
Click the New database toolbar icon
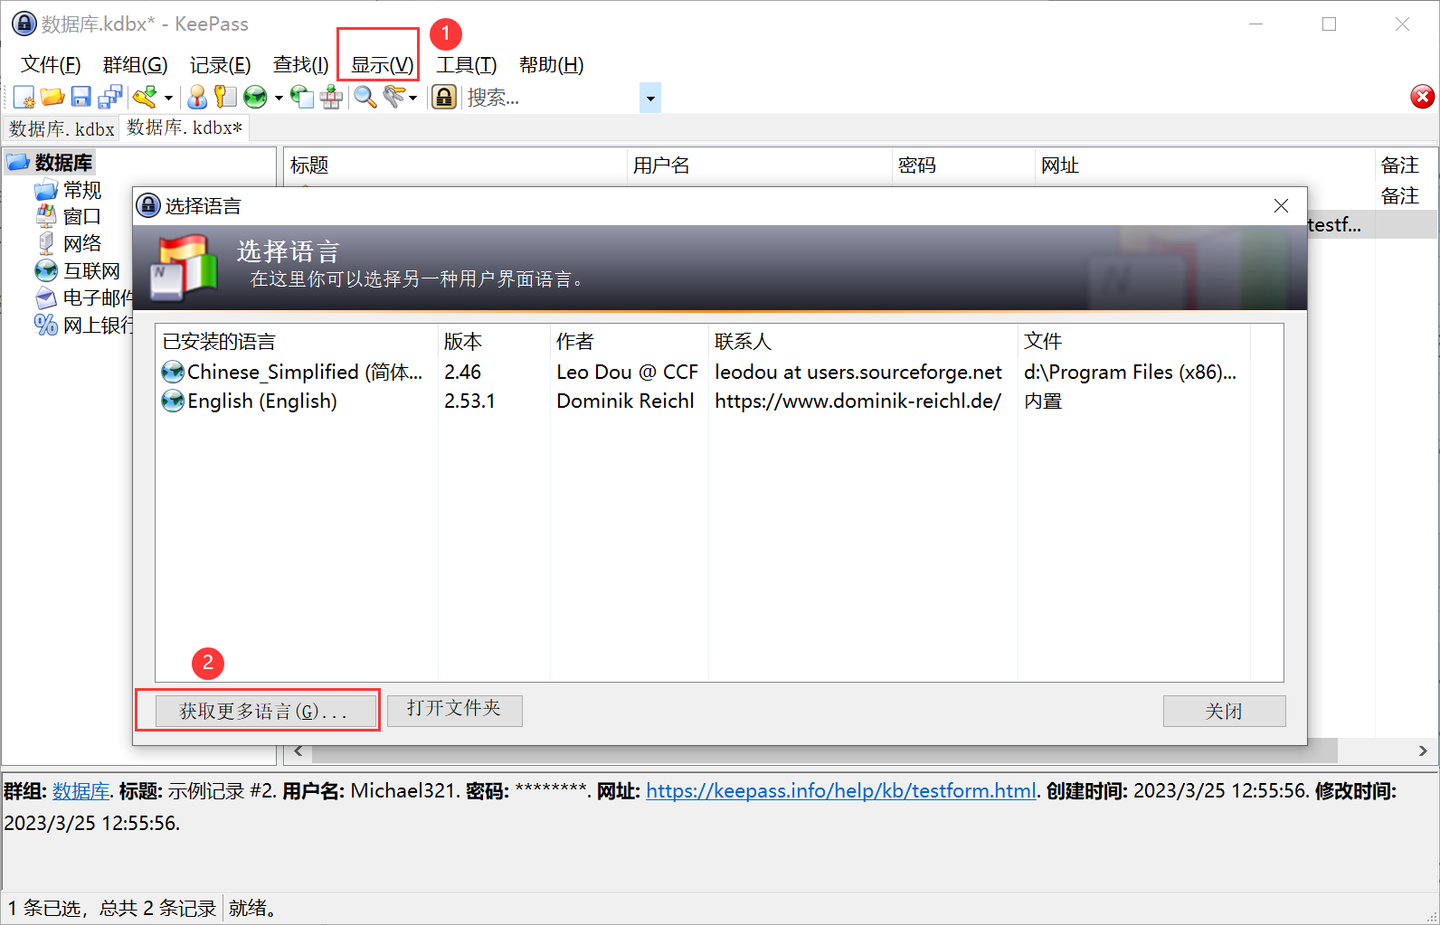[24, 97]
